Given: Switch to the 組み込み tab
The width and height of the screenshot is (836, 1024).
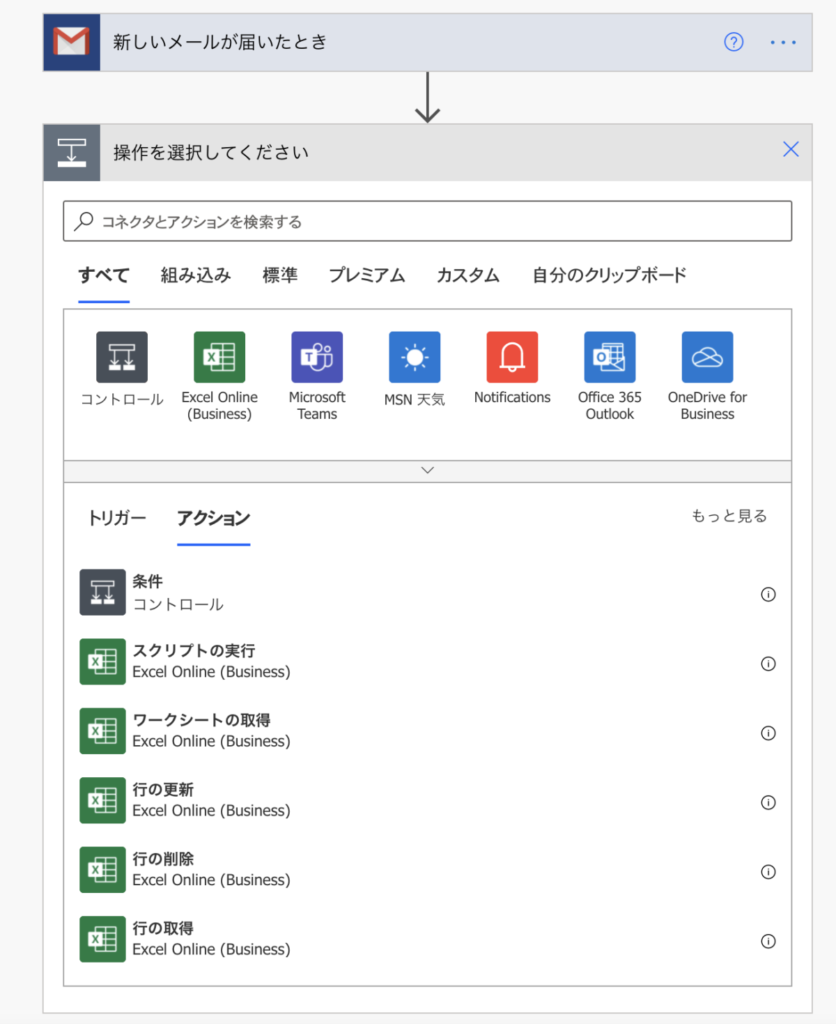Looking at the screenshot, I should (x=196, y=276).
